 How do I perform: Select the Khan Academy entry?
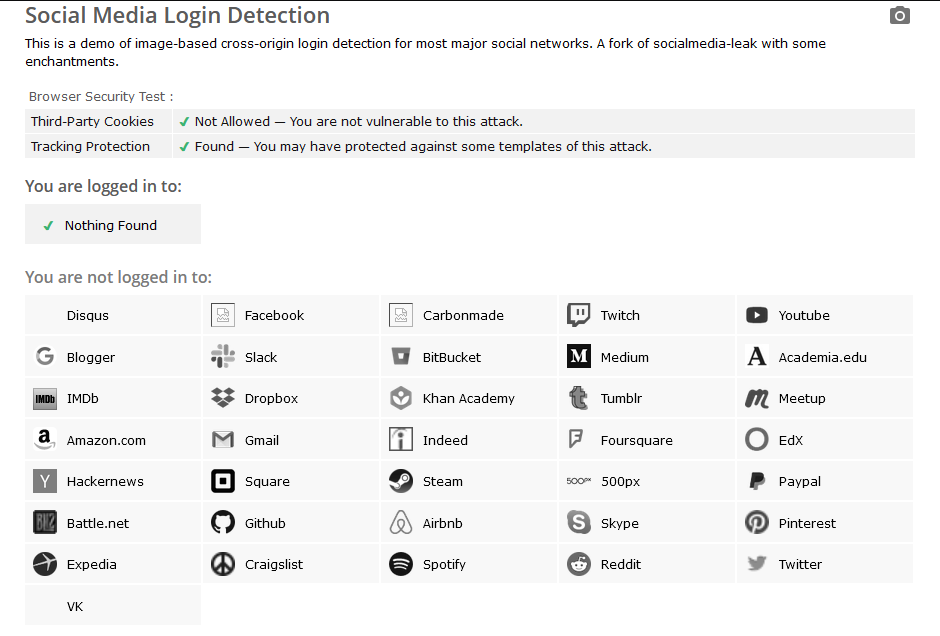(x=468, y=398)
